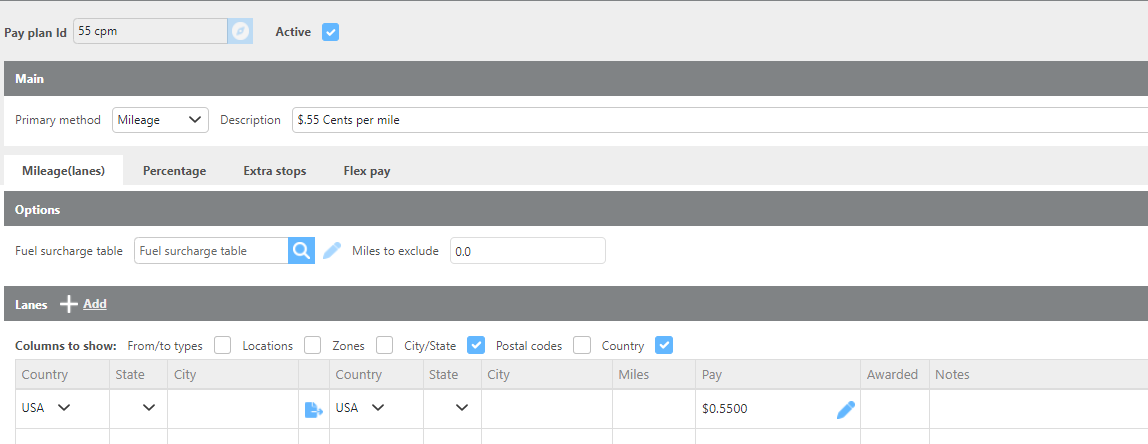
Task: Click the blue document arrow icon in lane row
Action: tap(313, 409)
